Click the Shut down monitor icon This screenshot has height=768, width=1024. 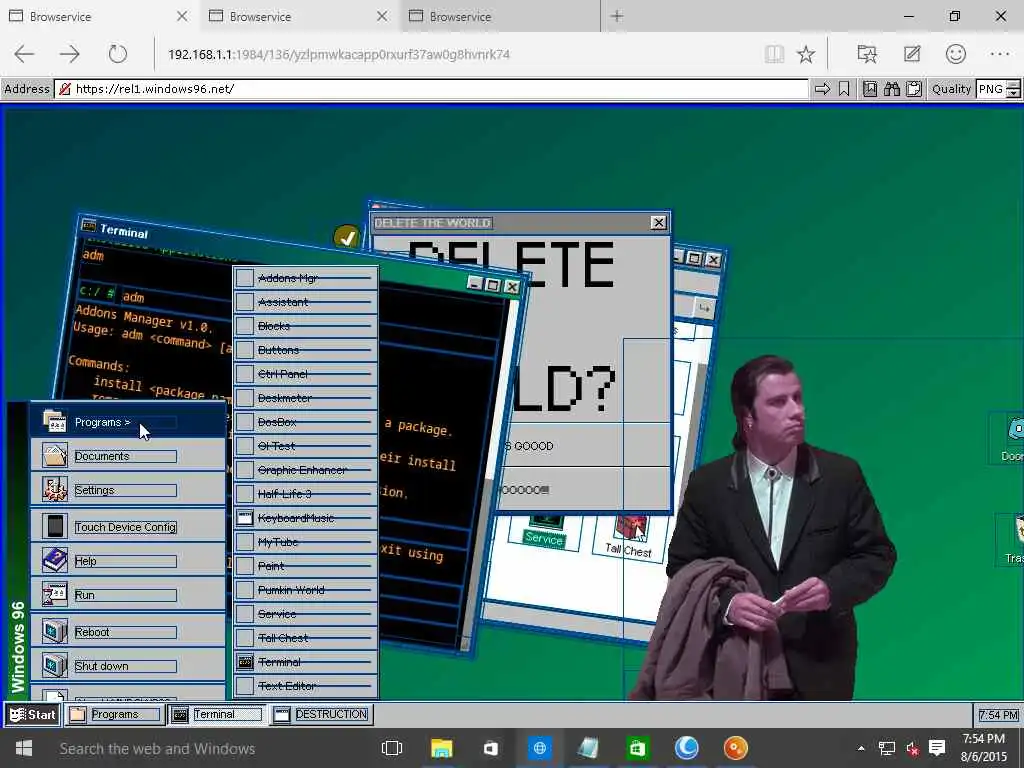point(54,665)
